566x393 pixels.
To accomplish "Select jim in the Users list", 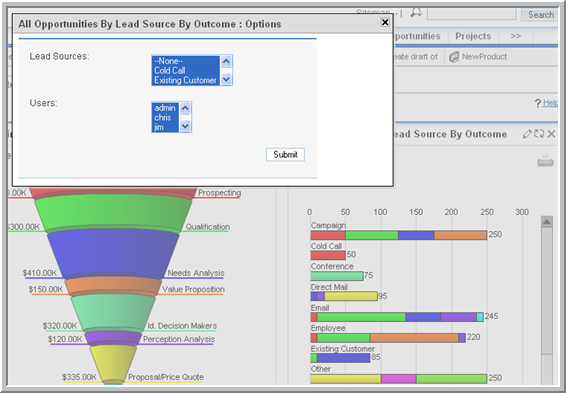I will tap(165, 127).
